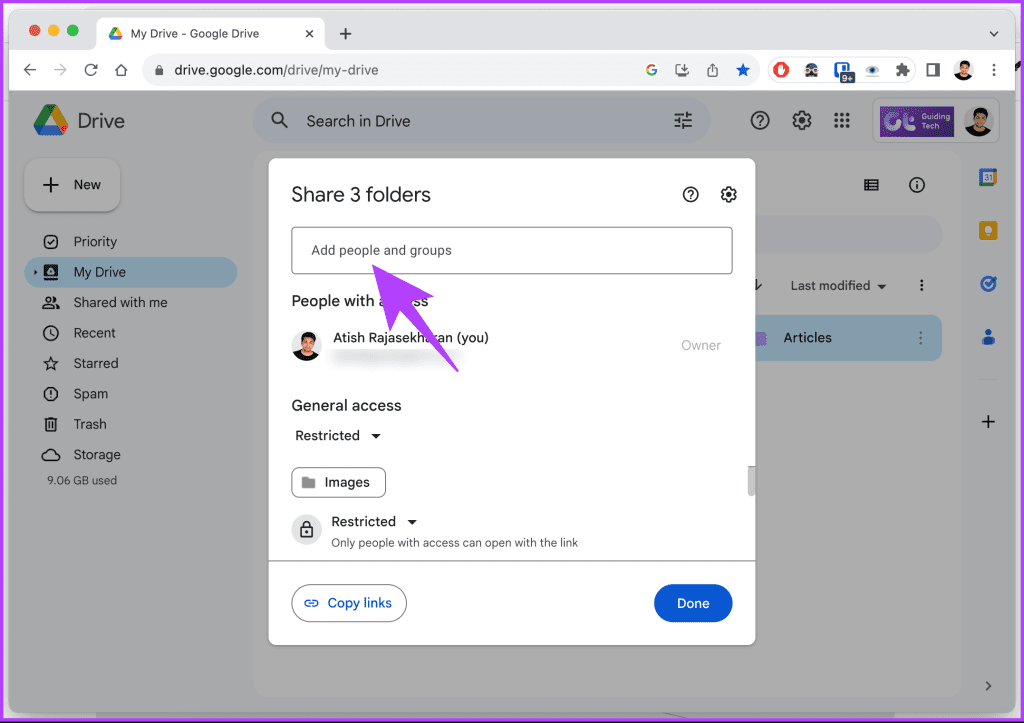Switch to list layout view
This screenshot has width=1024, height=723.
[871, 184]
